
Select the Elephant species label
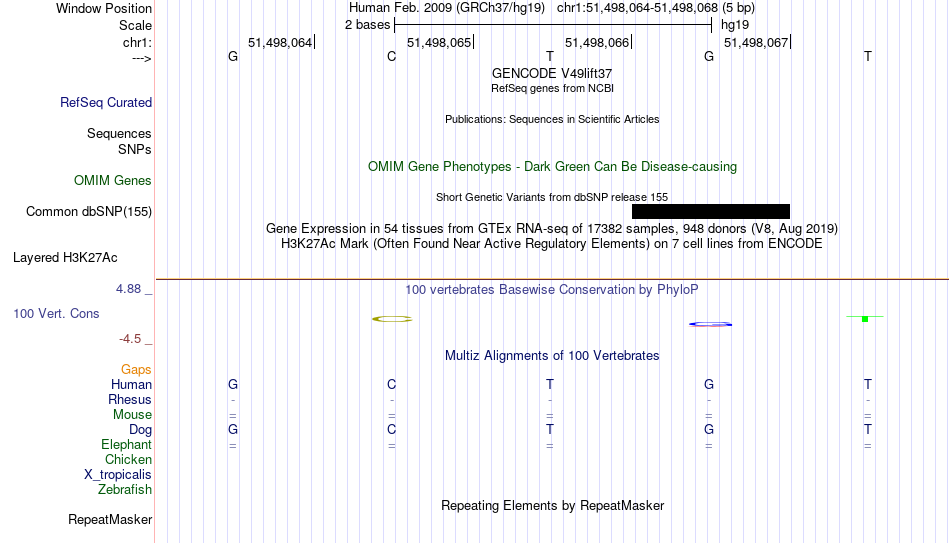click(x=126, y=444)
